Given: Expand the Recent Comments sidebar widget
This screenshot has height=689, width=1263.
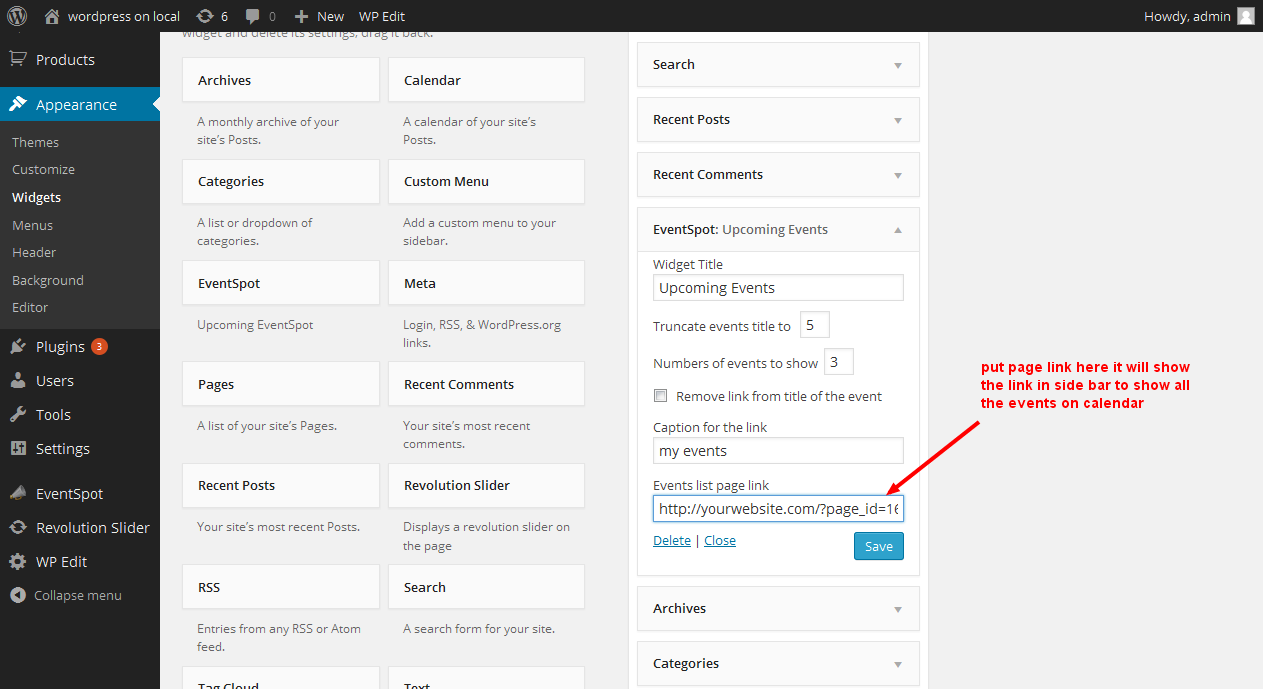Looking at the screenshot, I should point(898,175).
